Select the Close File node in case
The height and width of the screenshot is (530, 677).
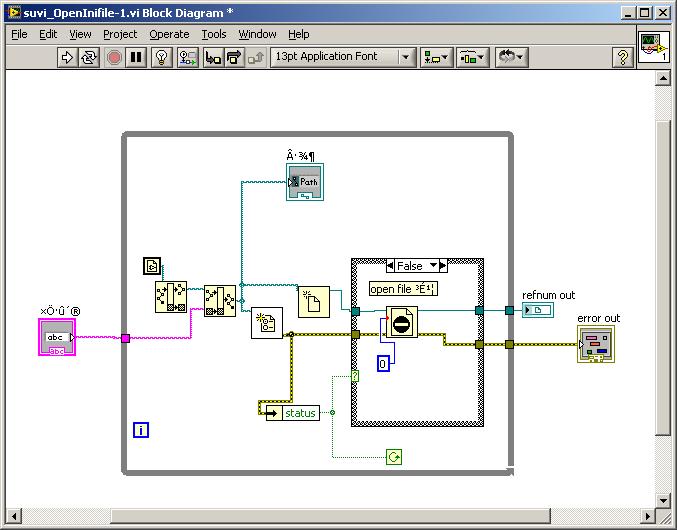pos(402,322)
